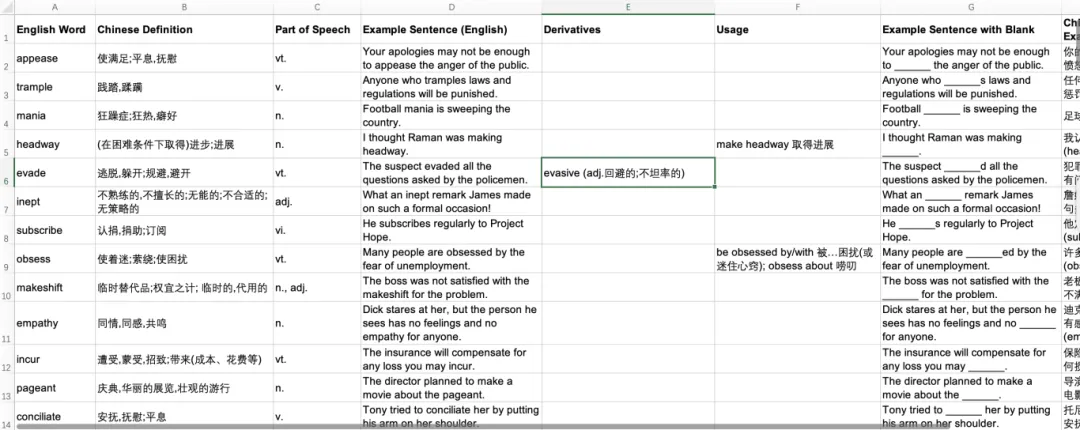1080x430 pixels.
Task: Click the 'Derivatives' header cell
Action: [x=628, y=29]
